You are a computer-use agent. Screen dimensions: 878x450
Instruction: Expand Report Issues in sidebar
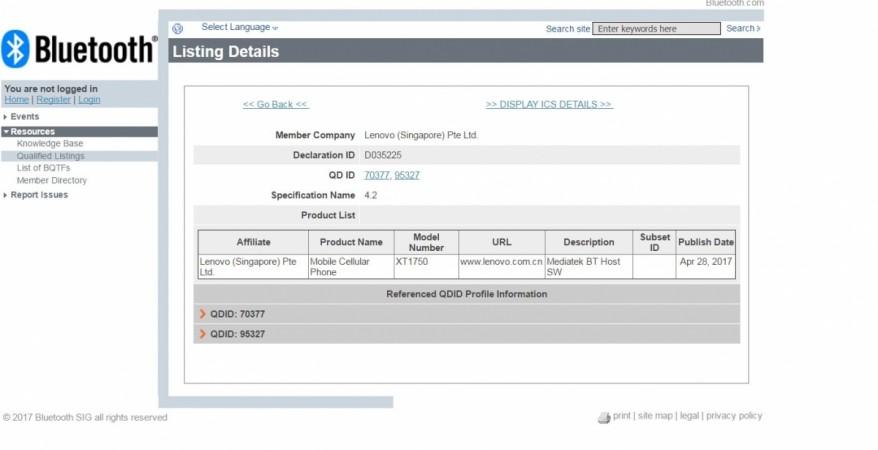39,195
